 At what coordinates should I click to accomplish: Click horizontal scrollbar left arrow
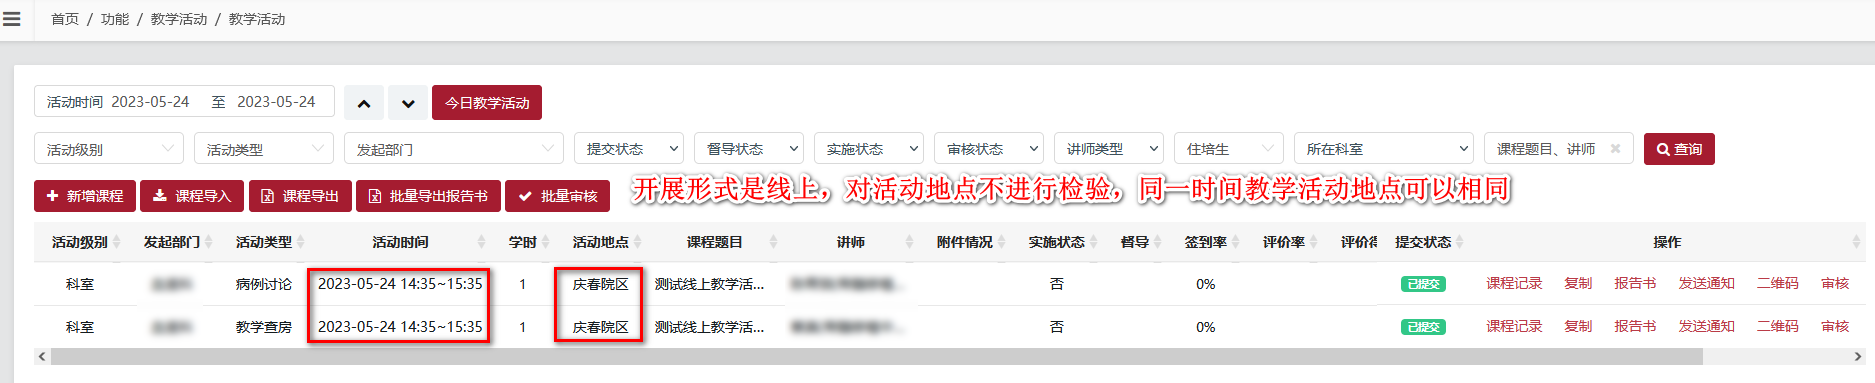pos(42,357)
